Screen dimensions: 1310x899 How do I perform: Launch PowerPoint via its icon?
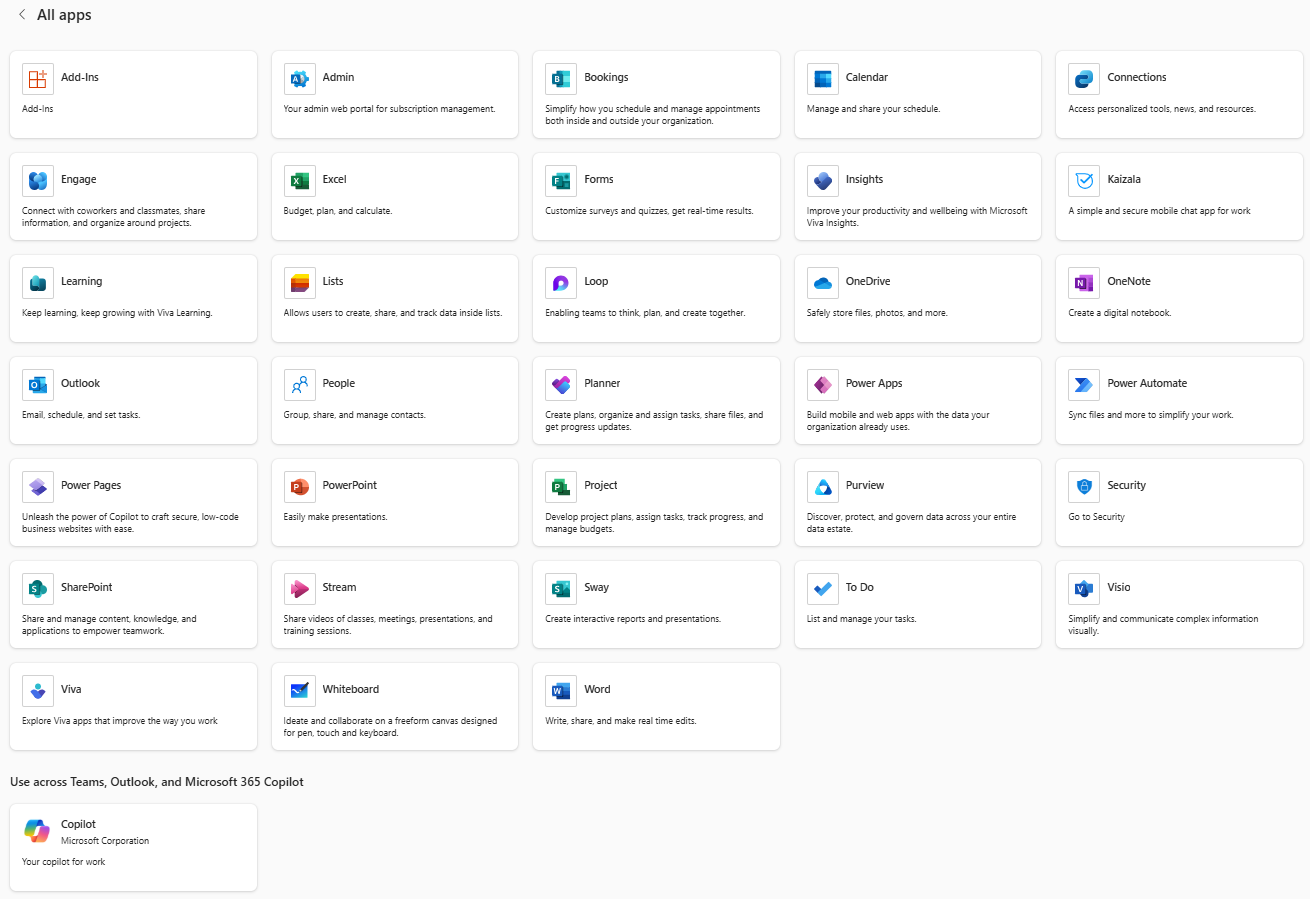point(300,487)
